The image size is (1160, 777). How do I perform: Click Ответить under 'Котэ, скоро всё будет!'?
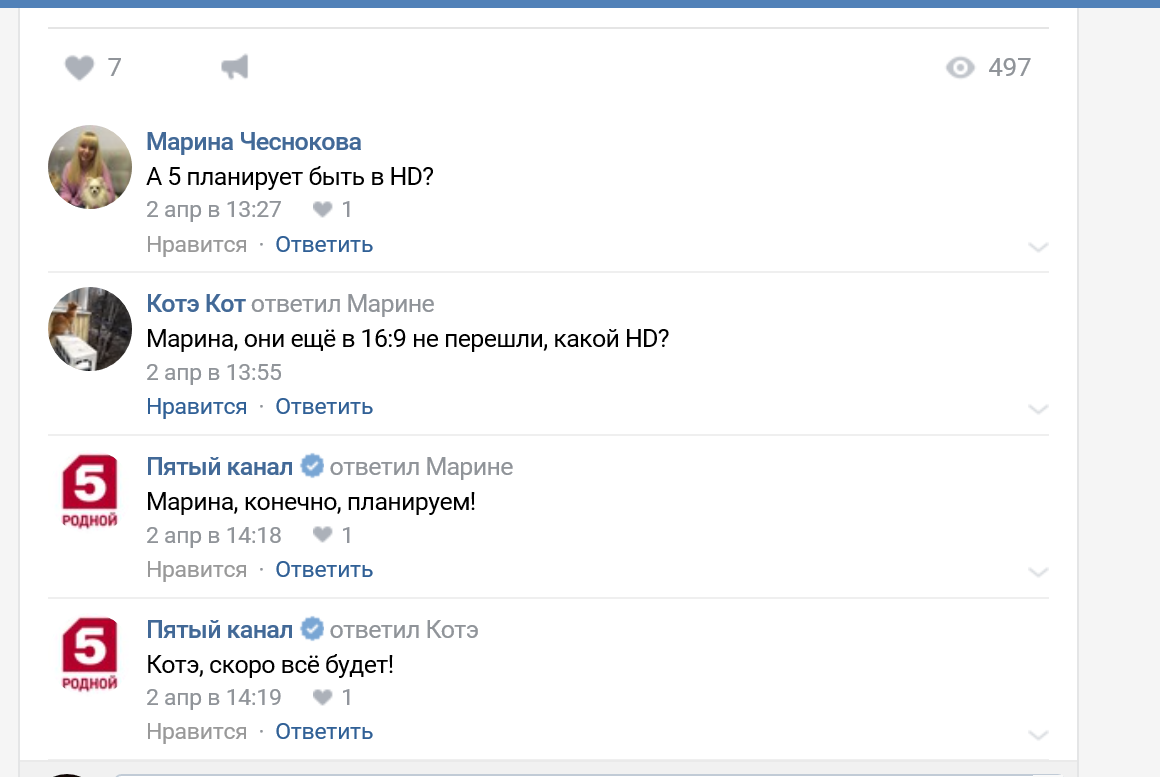pos(324,732)
